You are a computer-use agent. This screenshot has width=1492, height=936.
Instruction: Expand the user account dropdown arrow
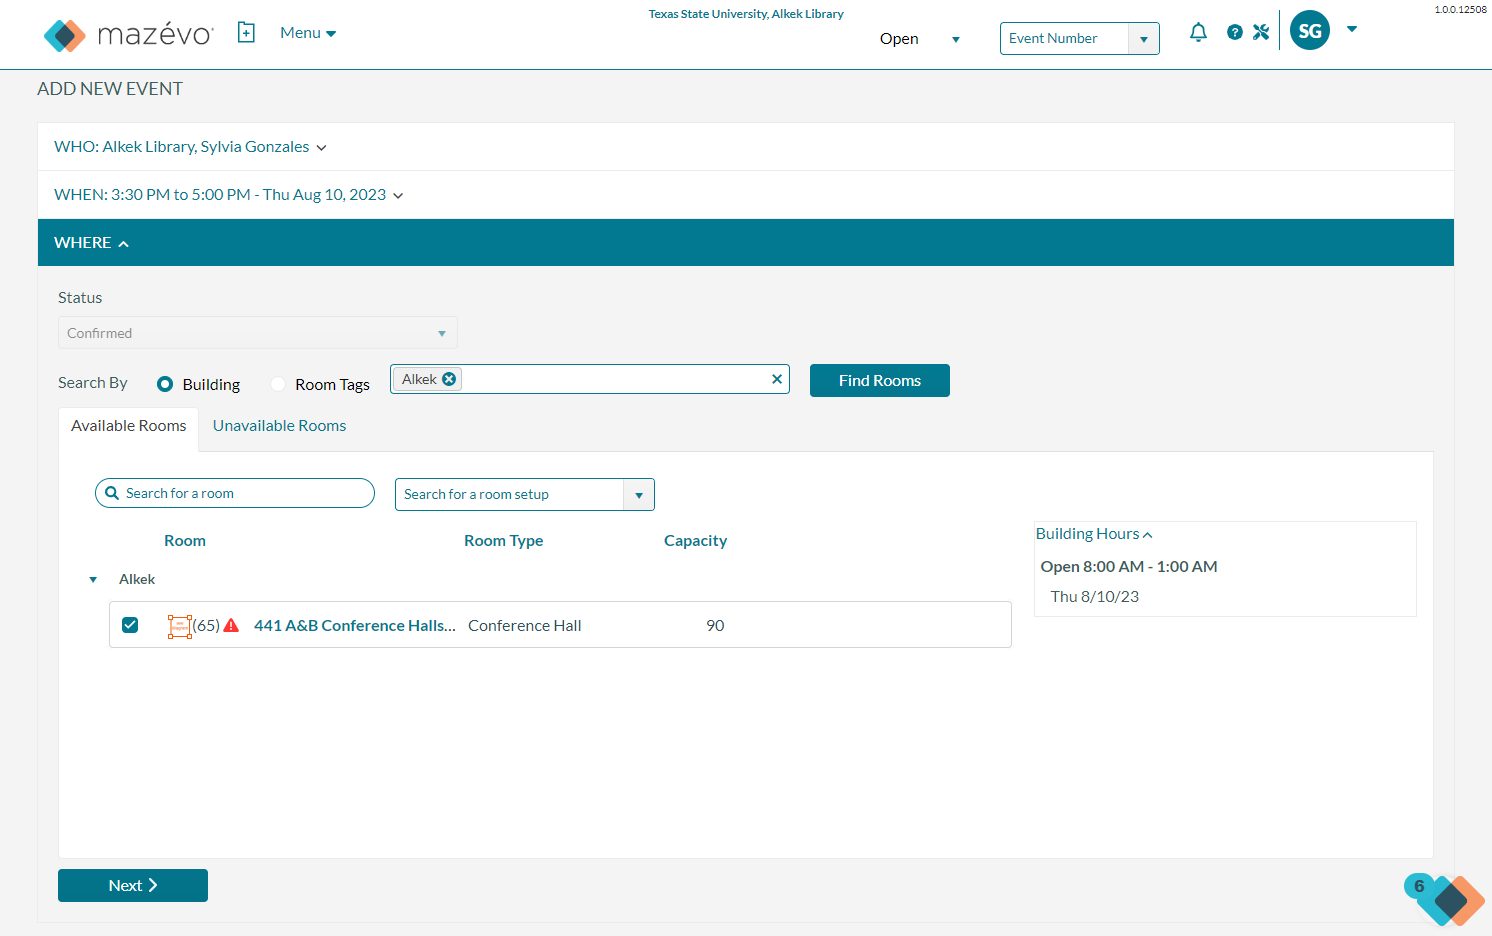tap(1352, 29)
